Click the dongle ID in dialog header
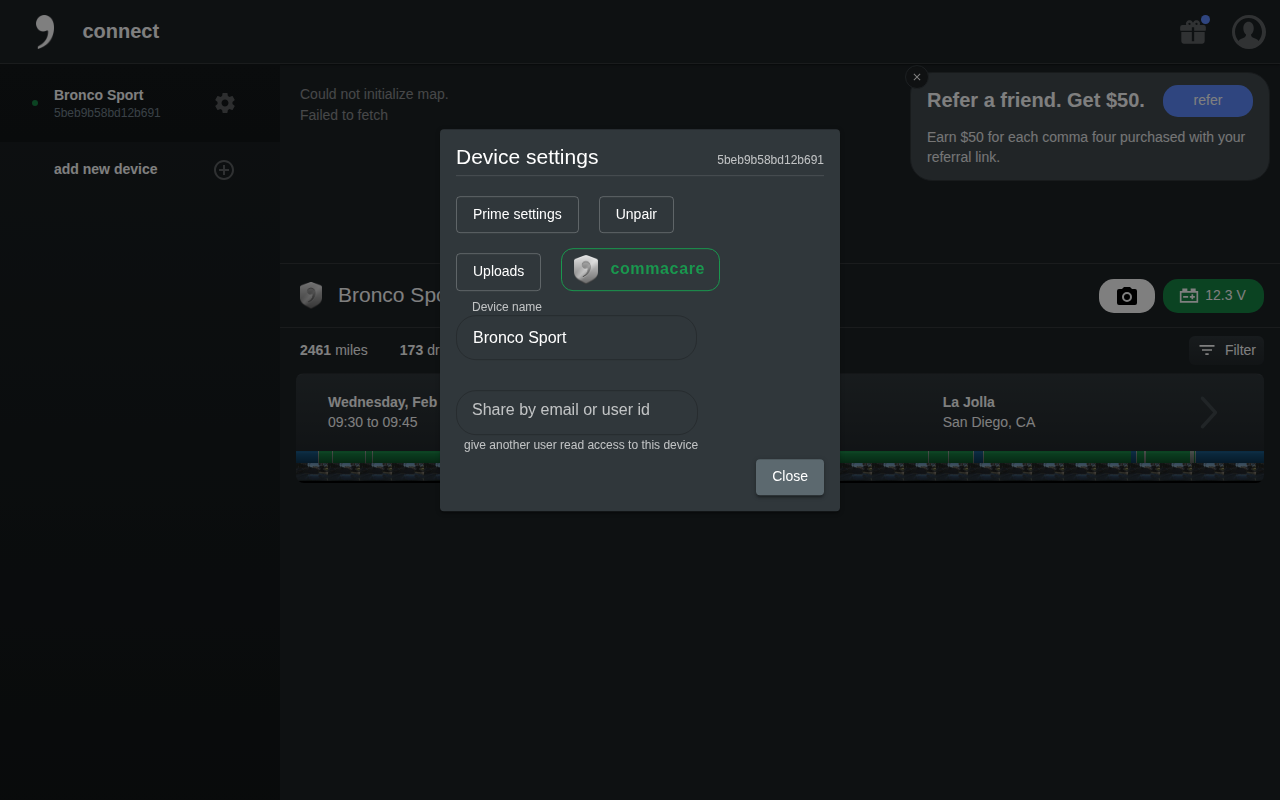The height and width of the screenshot is (800, 1280). [770, 160]
